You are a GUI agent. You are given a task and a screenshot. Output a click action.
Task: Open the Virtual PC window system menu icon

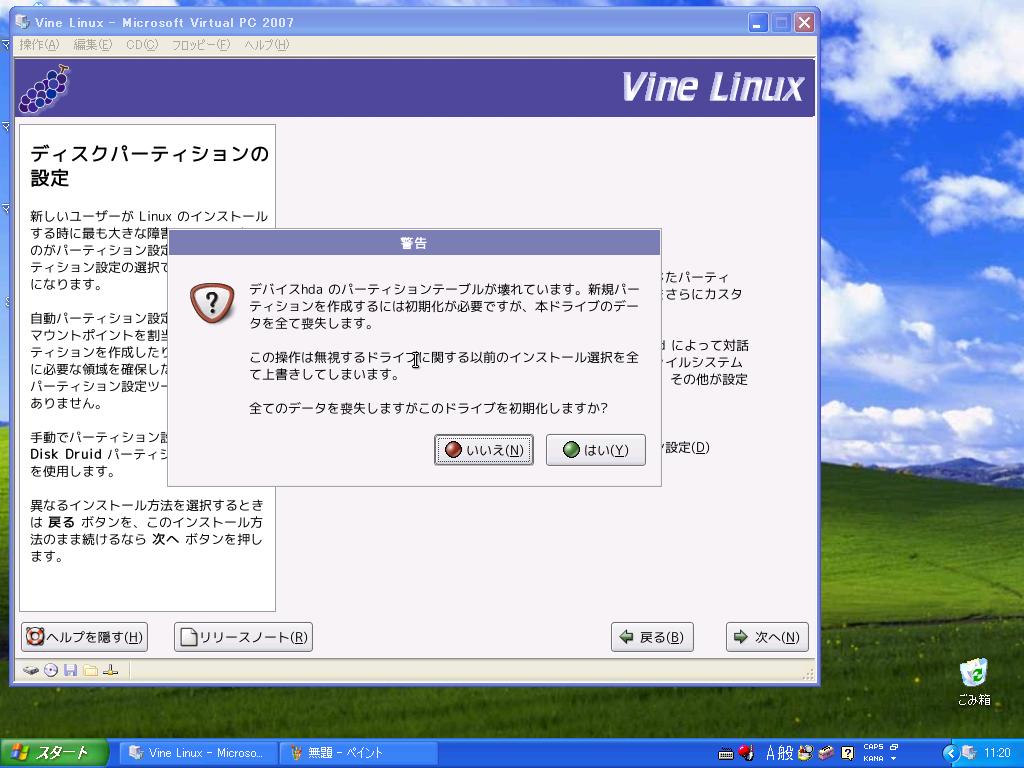click(23, 22)
